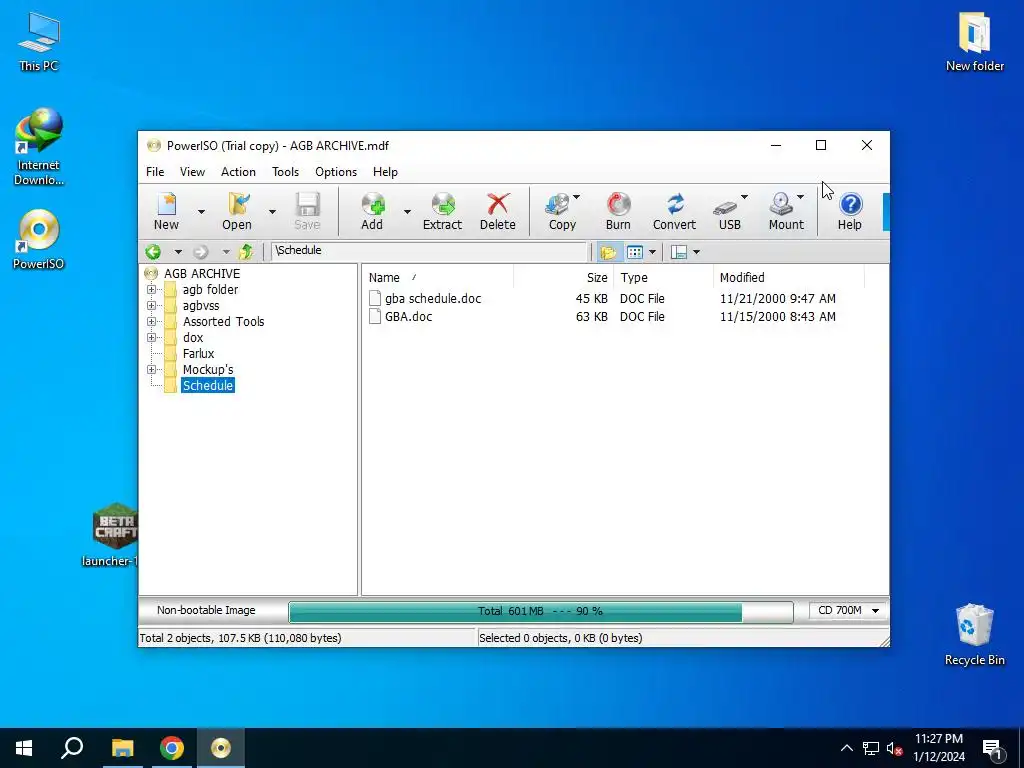The height and width of the screenshot is (768, 1024).
Task: Open the layout pane dropdown arrow
Action: 696,252
